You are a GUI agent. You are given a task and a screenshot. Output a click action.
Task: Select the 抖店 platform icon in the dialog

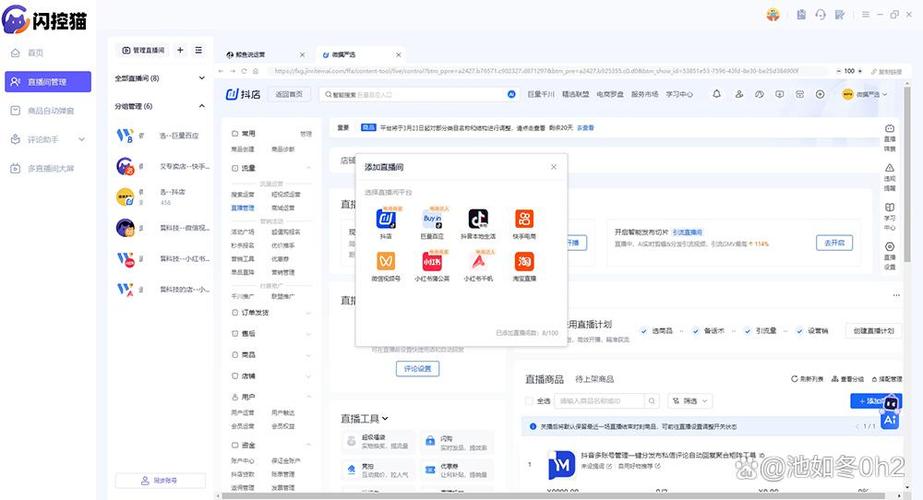tap(386, 219)
